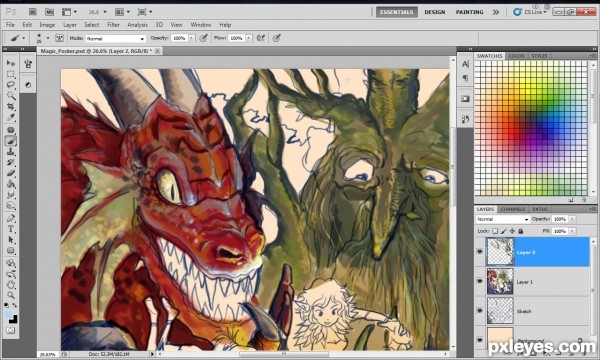This screenshot has width=600, height=360.
Task: Launch Bridge from the application bar
Action: click(x=33, y=12)
